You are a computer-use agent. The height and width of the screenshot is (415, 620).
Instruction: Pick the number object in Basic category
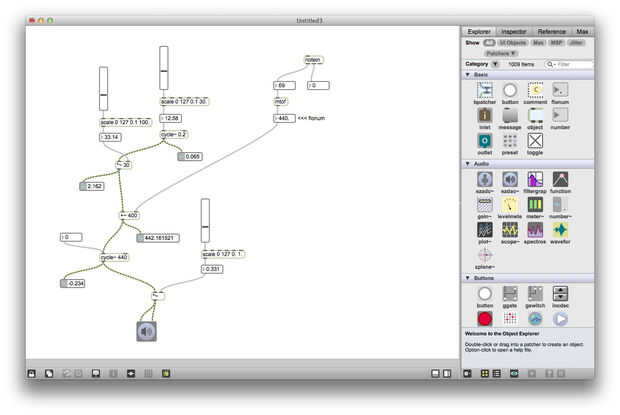coord(560,115)
